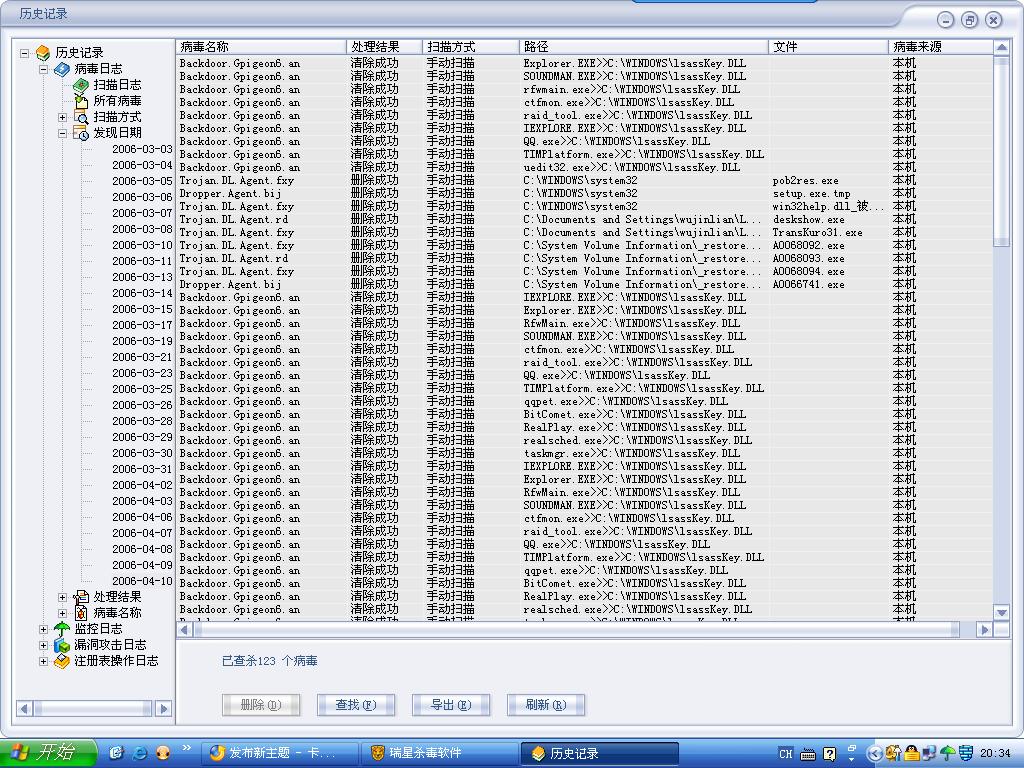
Task: Sort by 病毒名称 column header
Action: [x=261, y=46]
